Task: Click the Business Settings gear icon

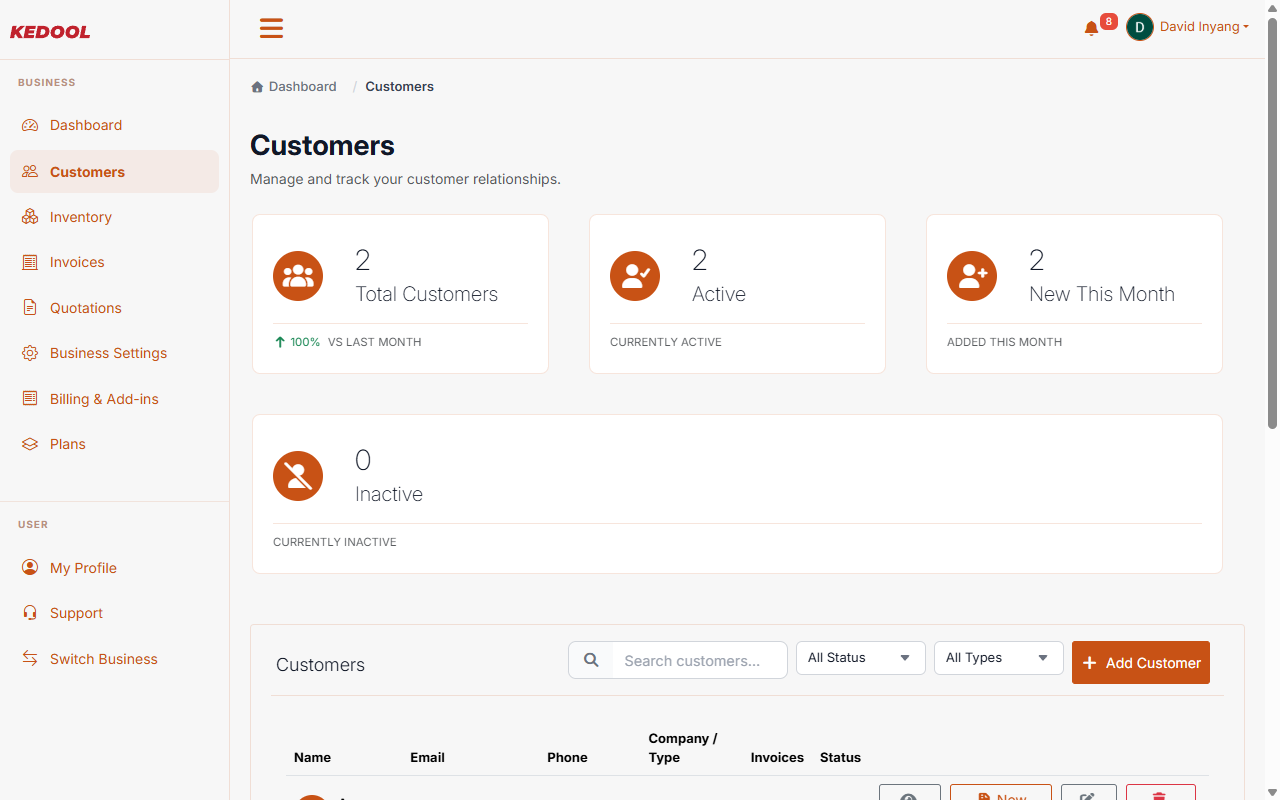Action: [x=30, y=353]
